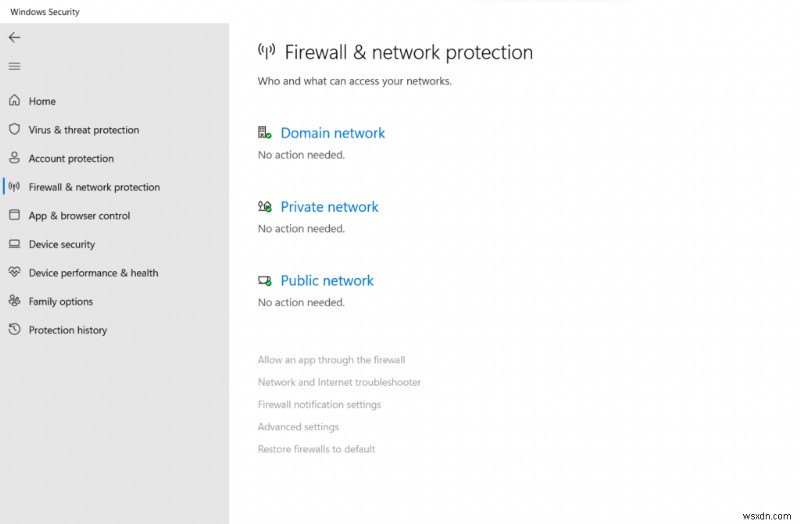This screenshot has height=524, width=800.
Task: Click the Home house icon
Action: tap(14, 101)
